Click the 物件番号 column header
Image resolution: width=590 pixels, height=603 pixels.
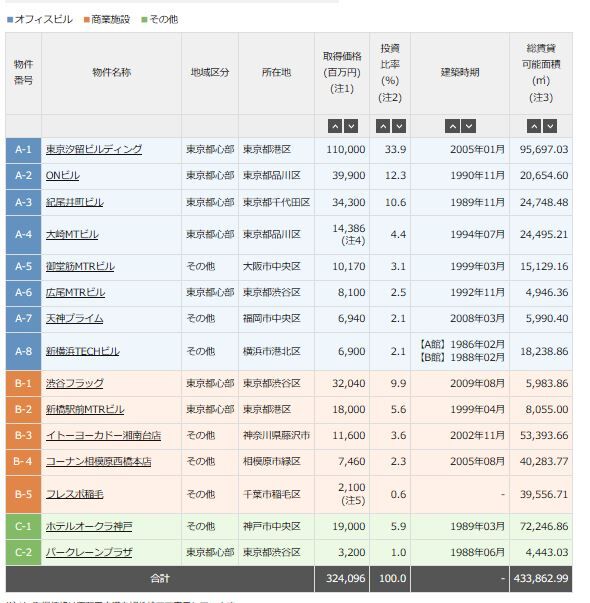[23, 73]
